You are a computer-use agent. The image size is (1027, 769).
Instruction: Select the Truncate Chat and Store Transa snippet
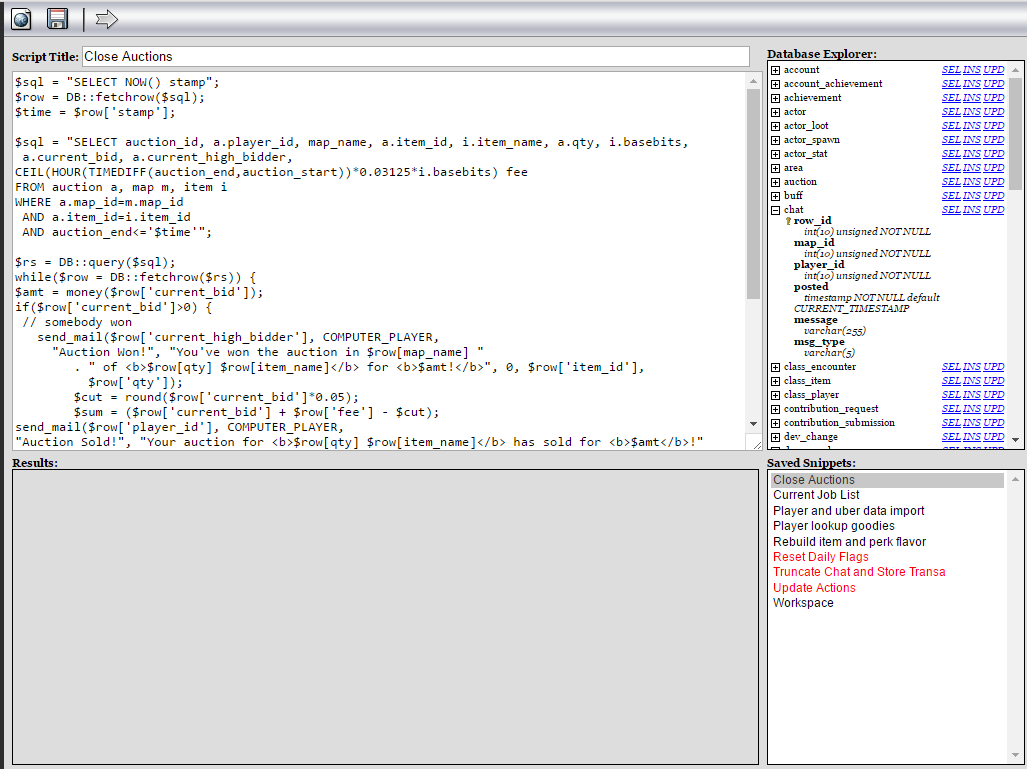[x=858, y=571]
